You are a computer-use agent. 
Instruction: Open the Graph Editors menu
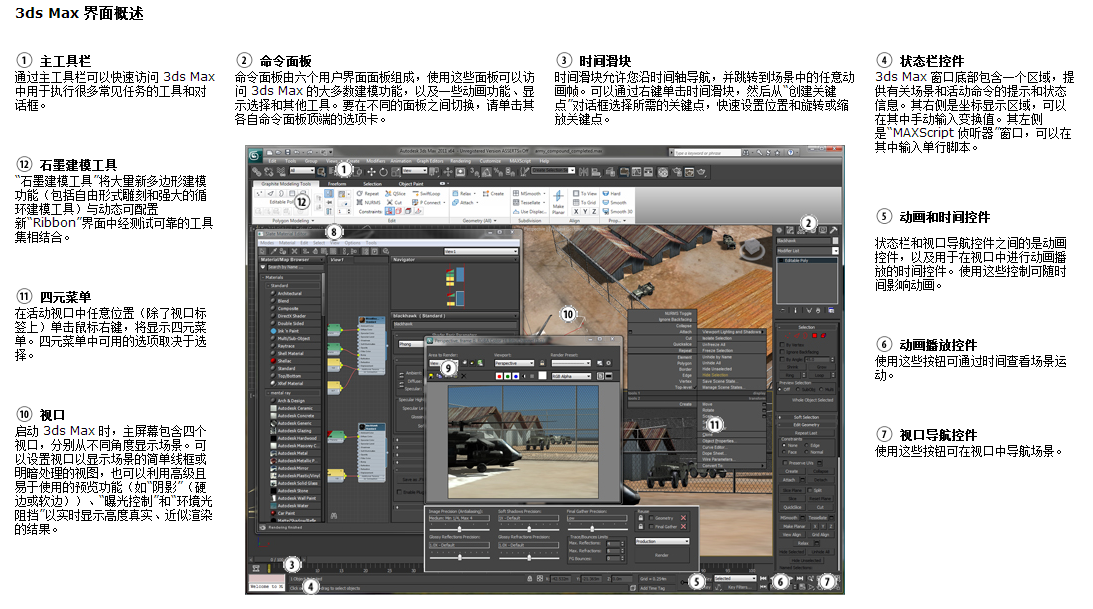(430, 161)
